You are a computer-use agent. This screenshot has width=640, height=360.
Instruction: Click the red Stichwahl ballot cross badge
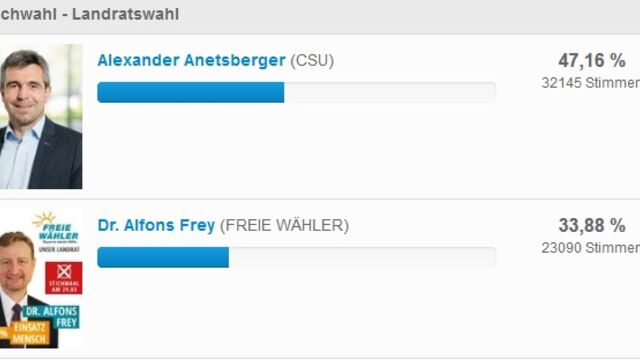pos(64,278)
